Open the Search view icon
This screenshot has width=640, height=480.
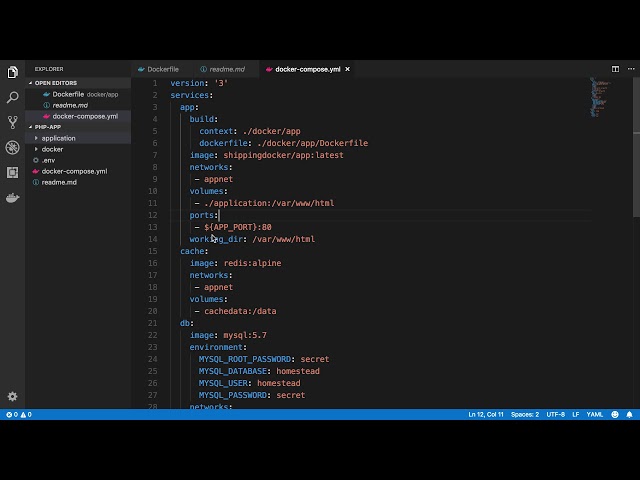click(x=13, y=98)
